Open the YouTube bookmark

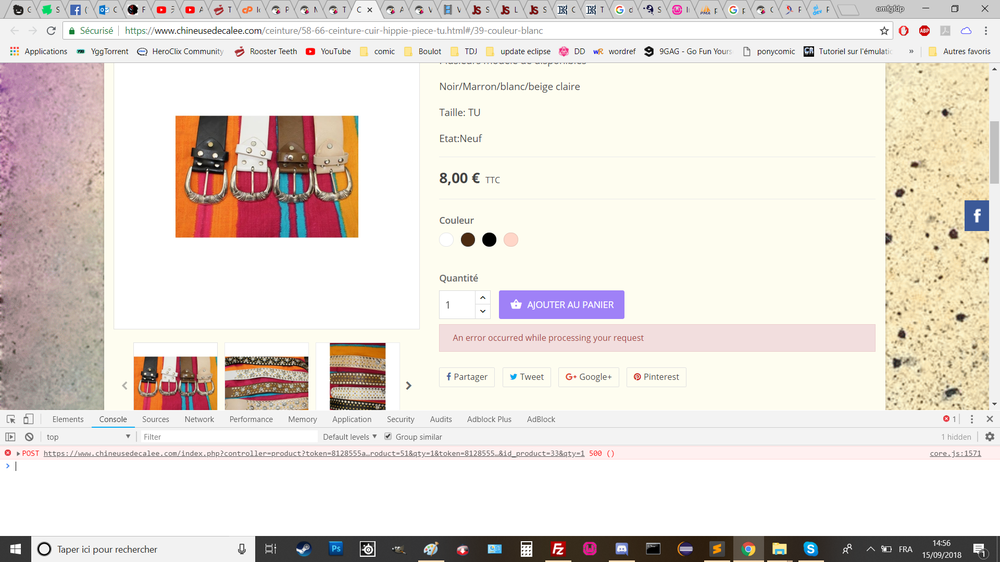point(328,51)
